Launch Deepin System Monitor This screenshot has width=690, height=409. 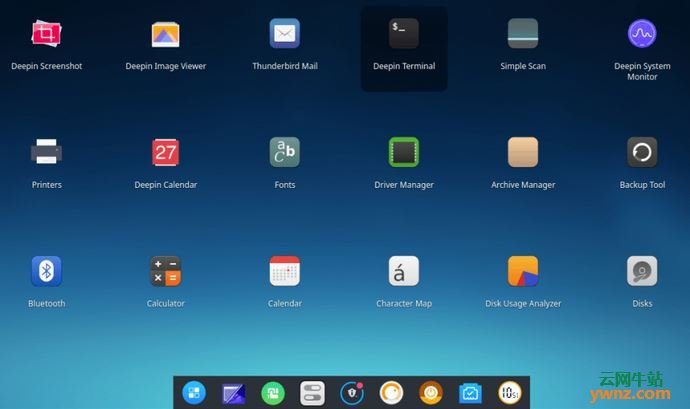[x=642, y=33]
